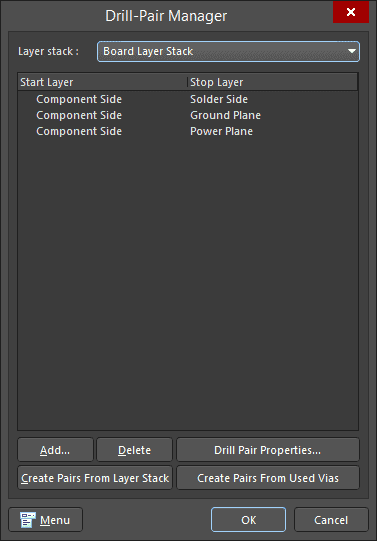Viewport: 377px width, 541px height.
Task: Select the Ground Plane drill pair row
Action: pyautogui.click(x=188, y=115)
